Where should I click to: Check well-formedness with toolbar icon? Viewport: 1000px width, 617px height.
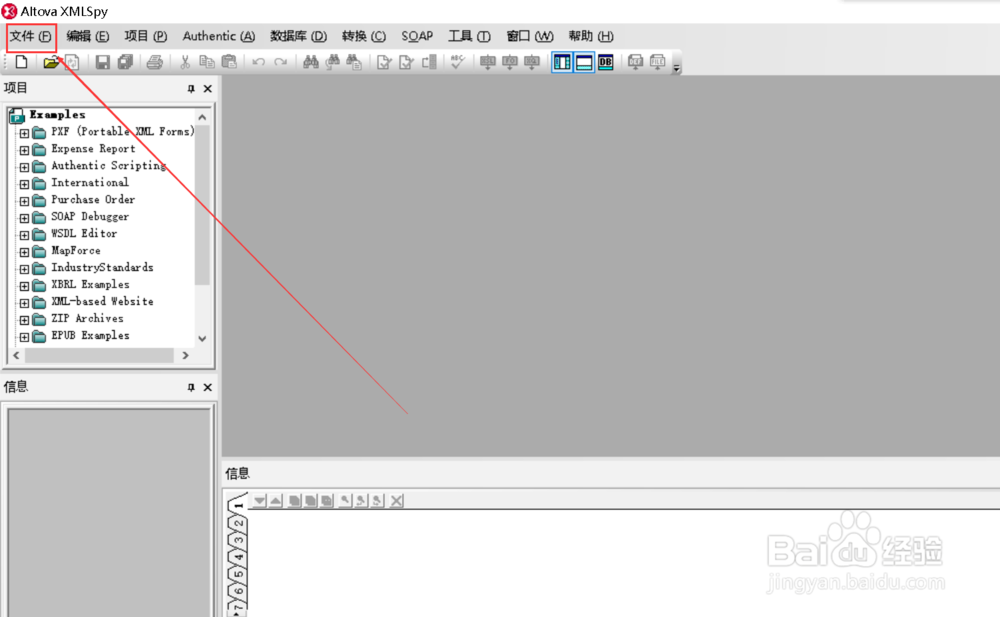tap(384, 62)
